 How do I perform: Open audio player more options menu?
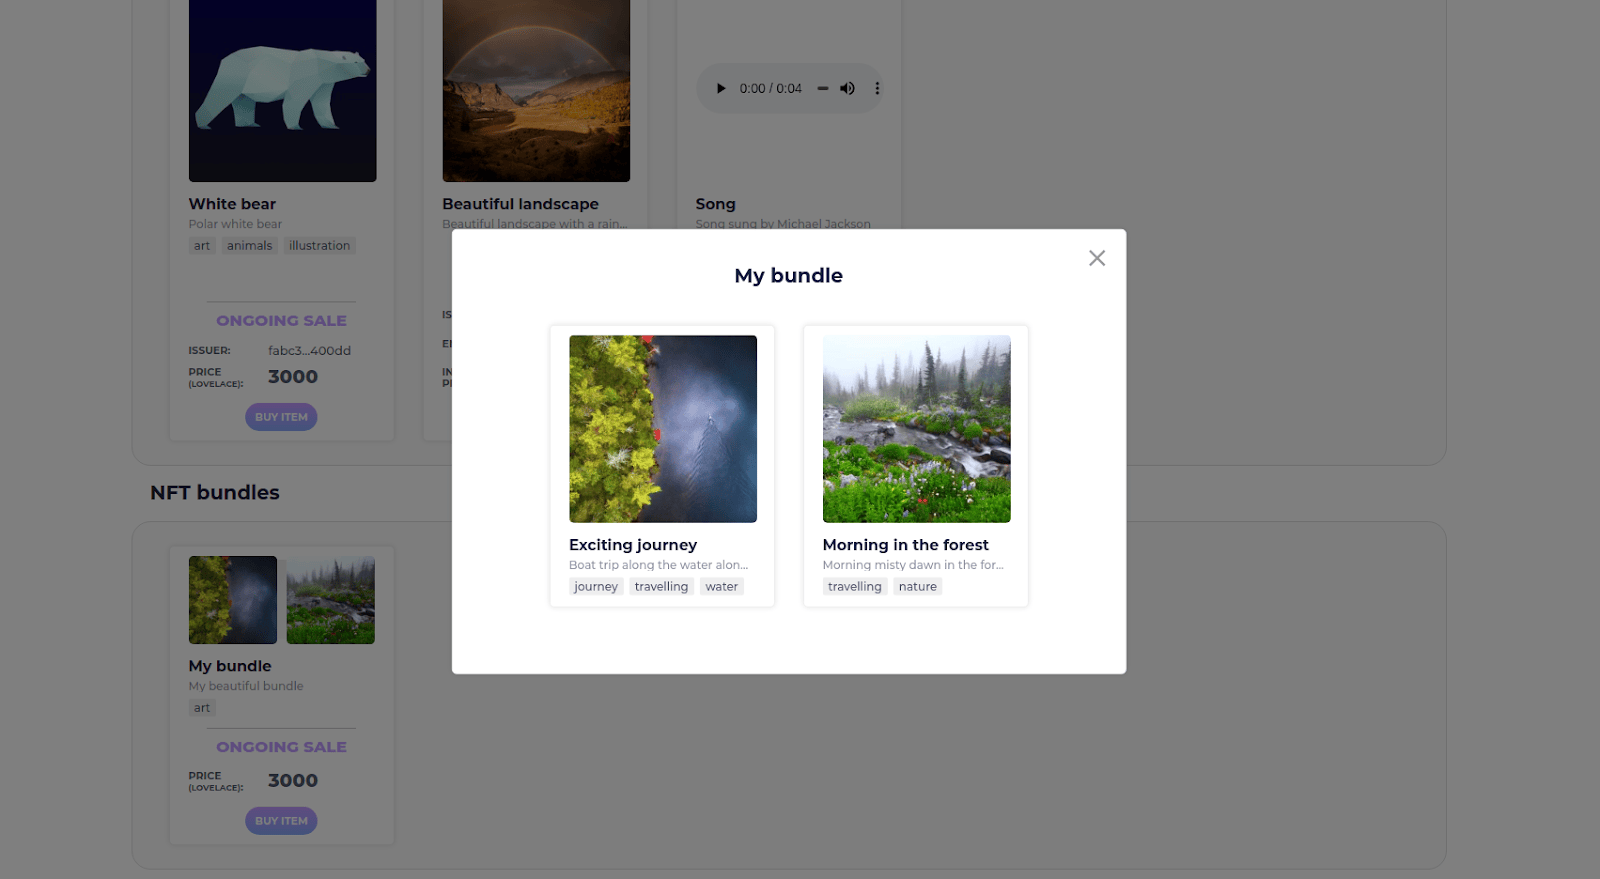pos(877,88)
